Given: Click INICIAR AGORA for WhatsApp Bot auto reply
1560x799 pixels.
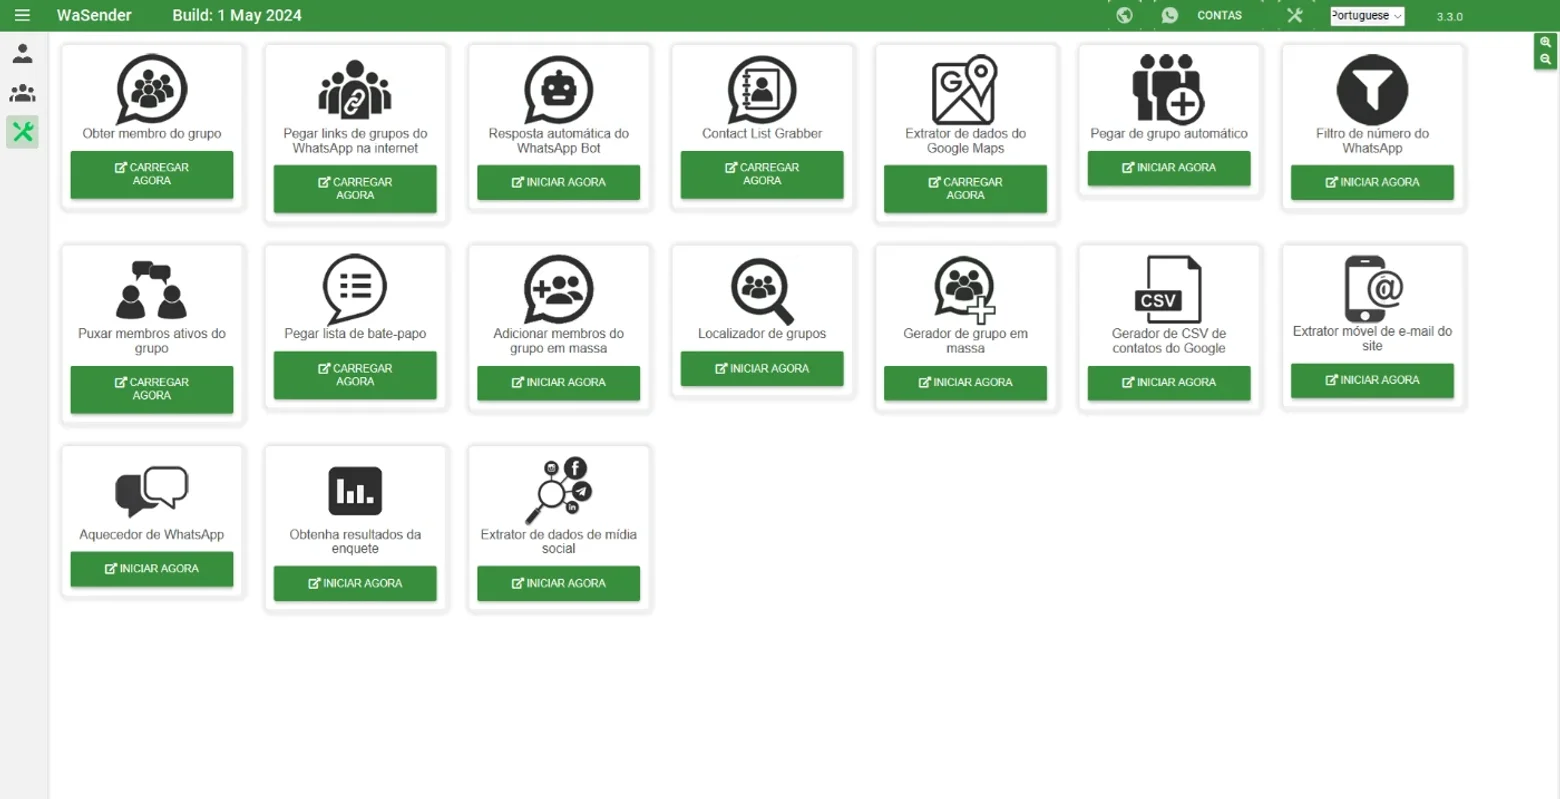Looking at the screenshot, I should tap(559, 183).
